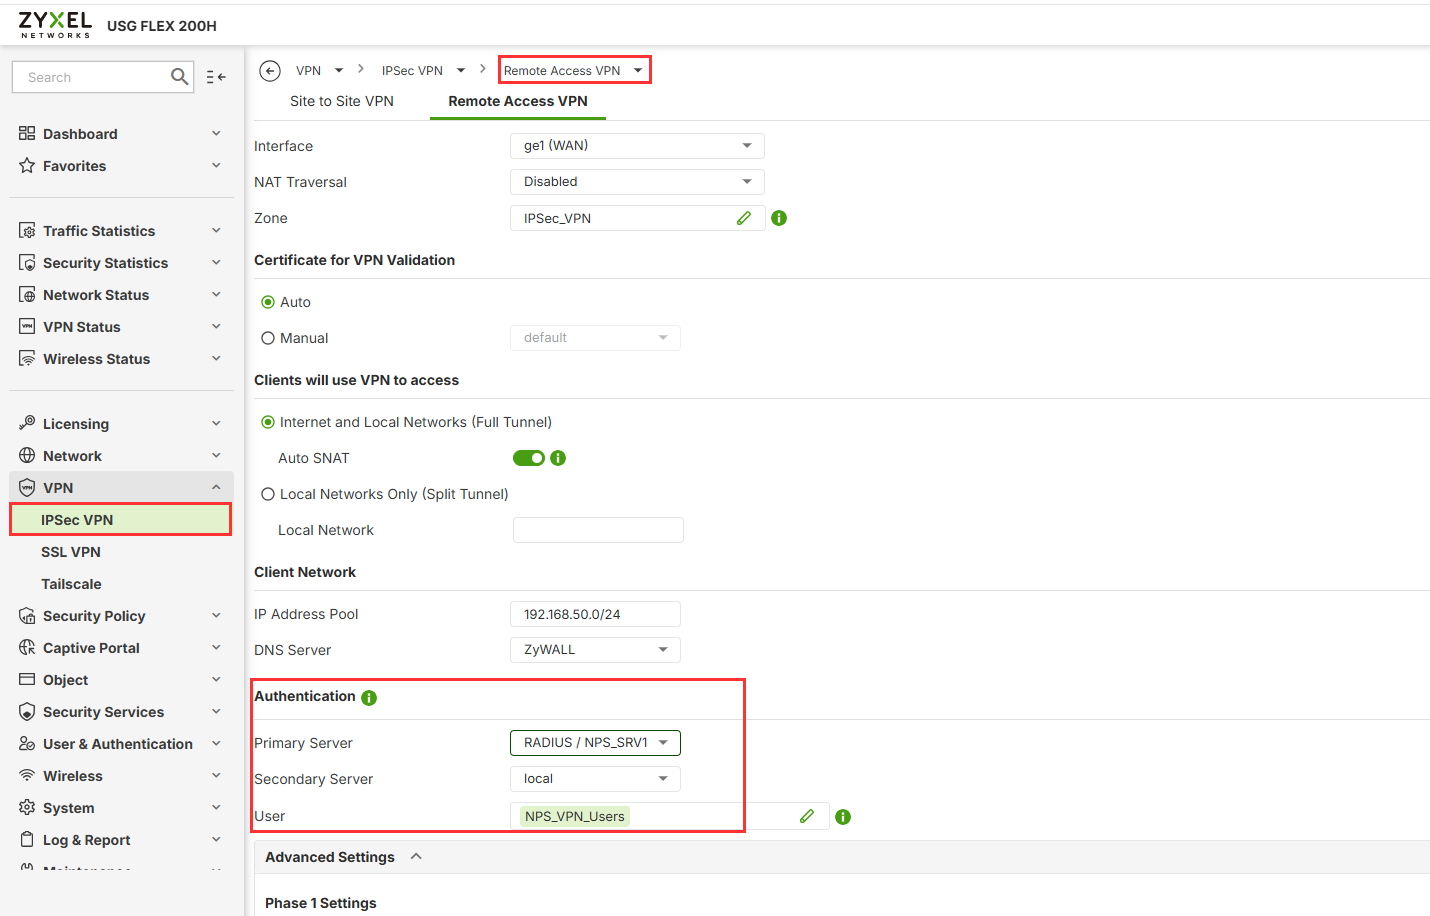Open SSL VPN in sidebar
This screenshot has width=1430, height=916.
point(71,552)
